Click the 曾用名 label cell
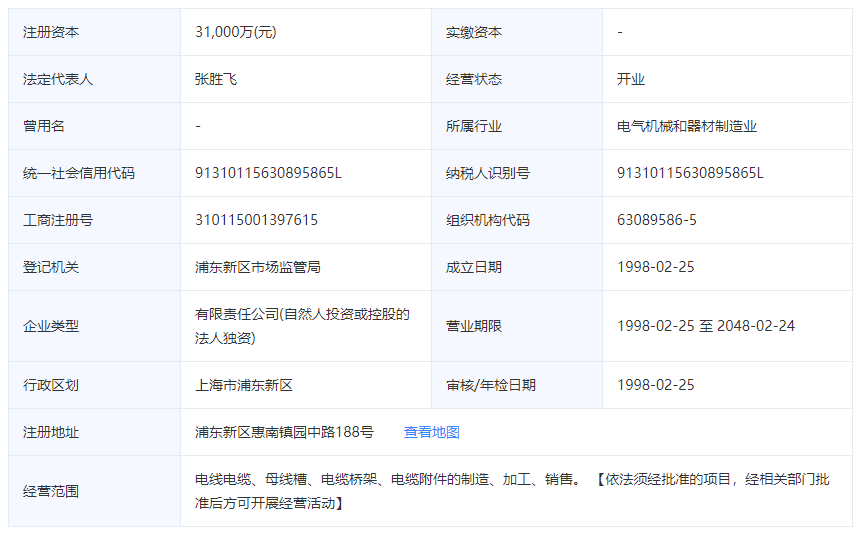 (x=44, y=126)
